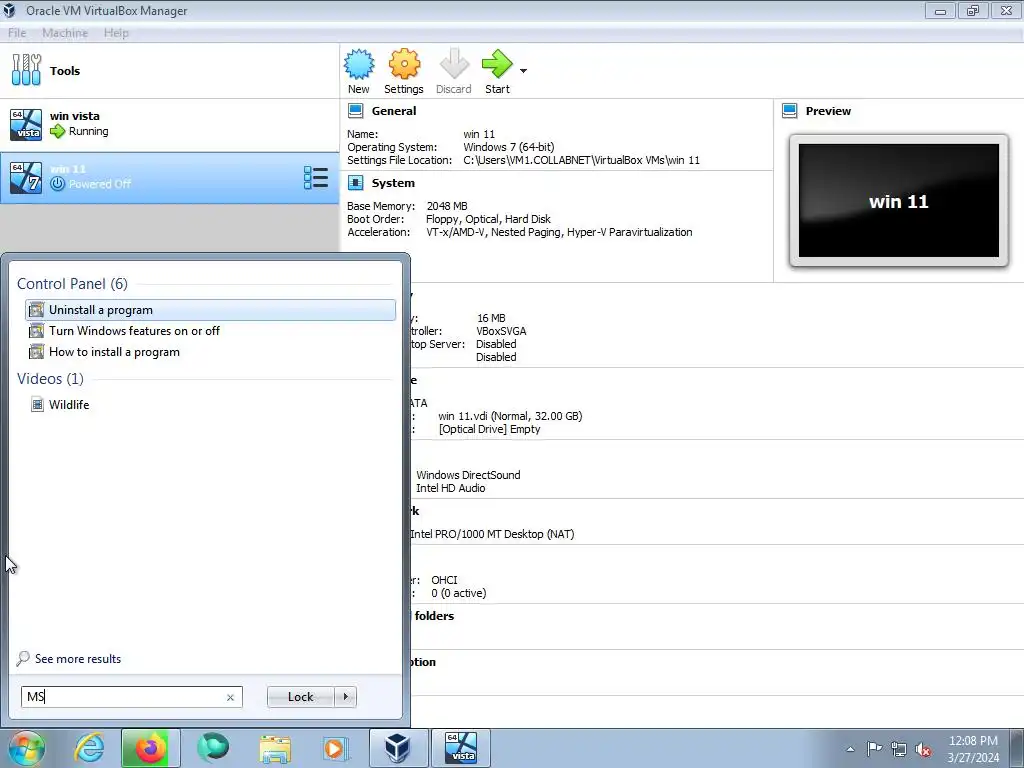The height and width of the screenshot is (768, 1024).
Task: Click the Lock button
Action: 300,697
